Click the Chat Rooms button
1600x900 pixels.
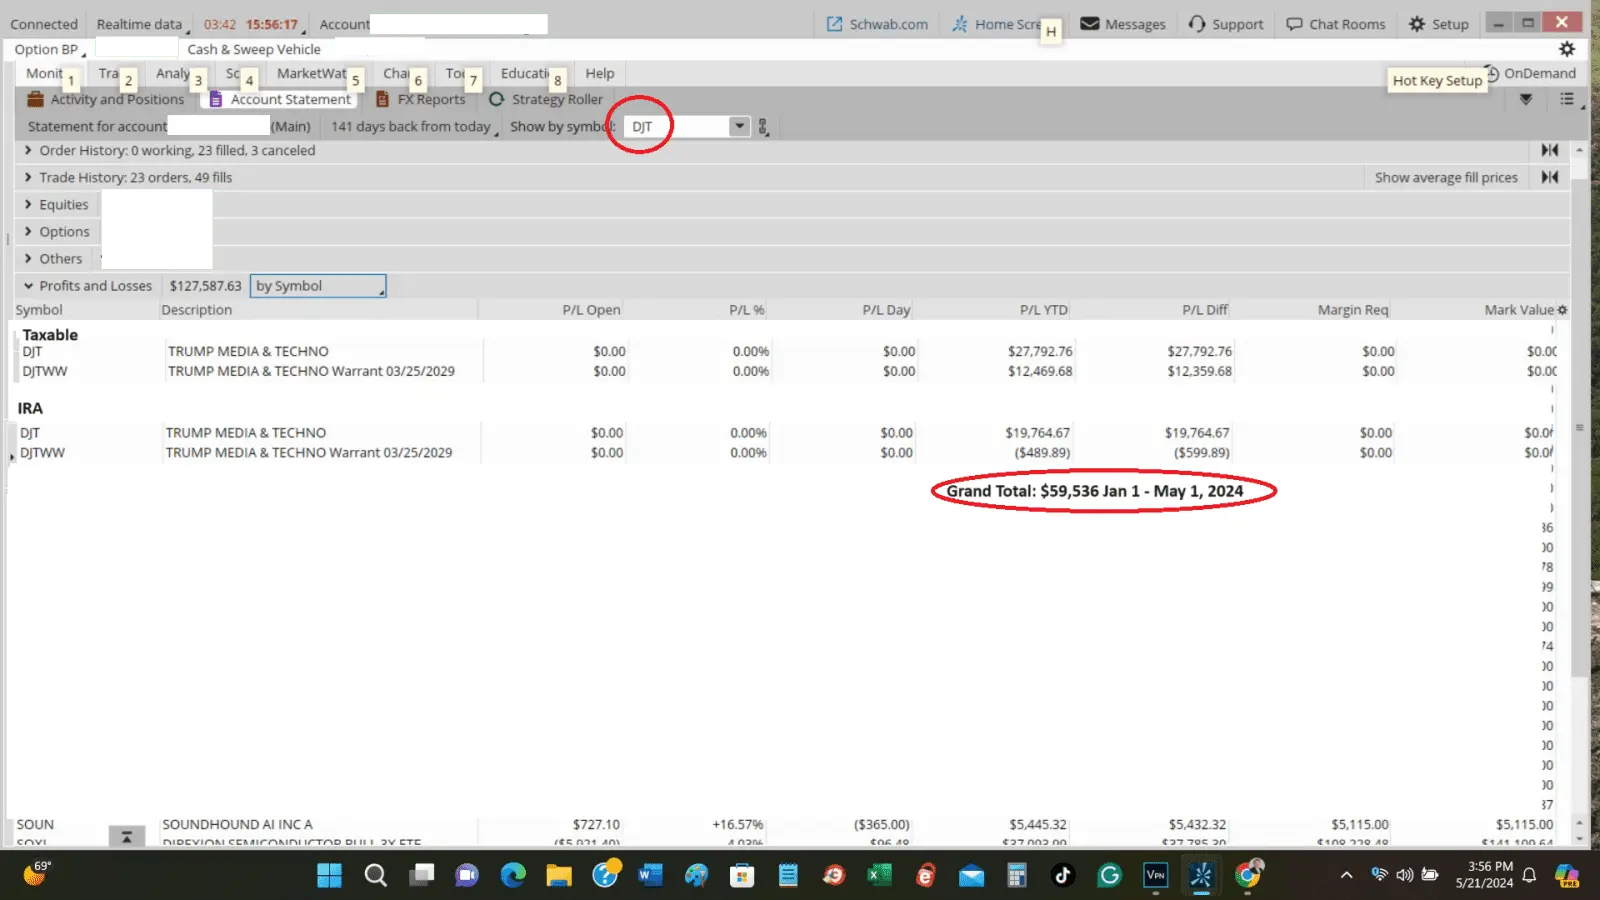(1335, 24)
